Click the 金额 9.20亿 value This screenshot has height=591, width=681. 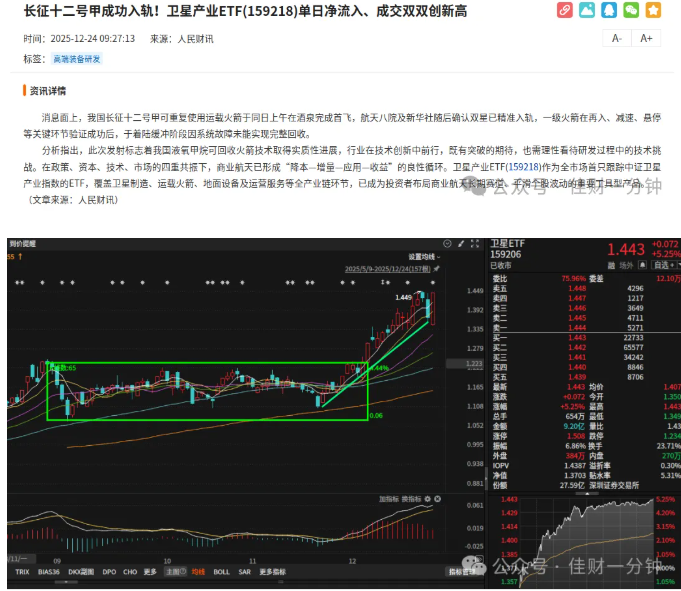(575, 426)
